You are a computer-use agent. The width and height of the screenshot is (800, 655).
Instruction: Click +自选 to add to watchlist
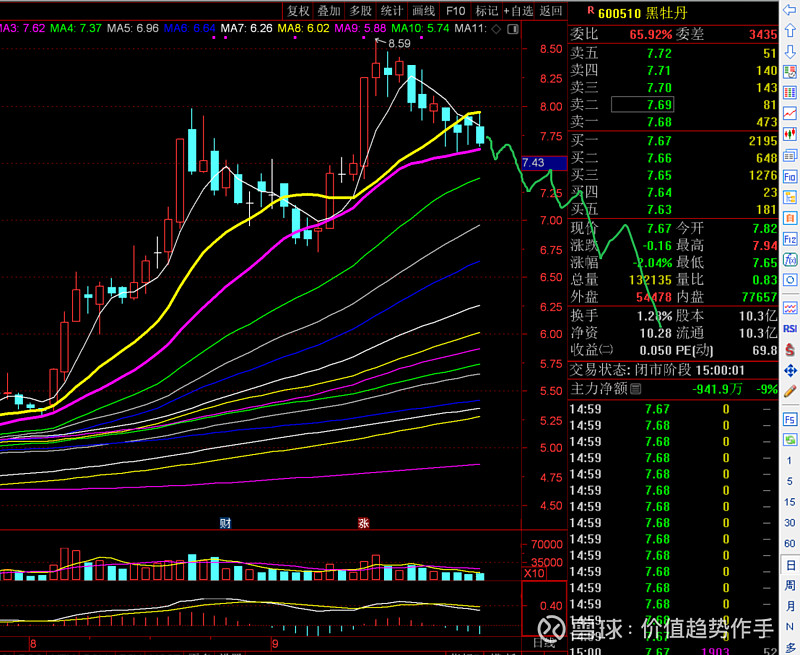point(518,11)
